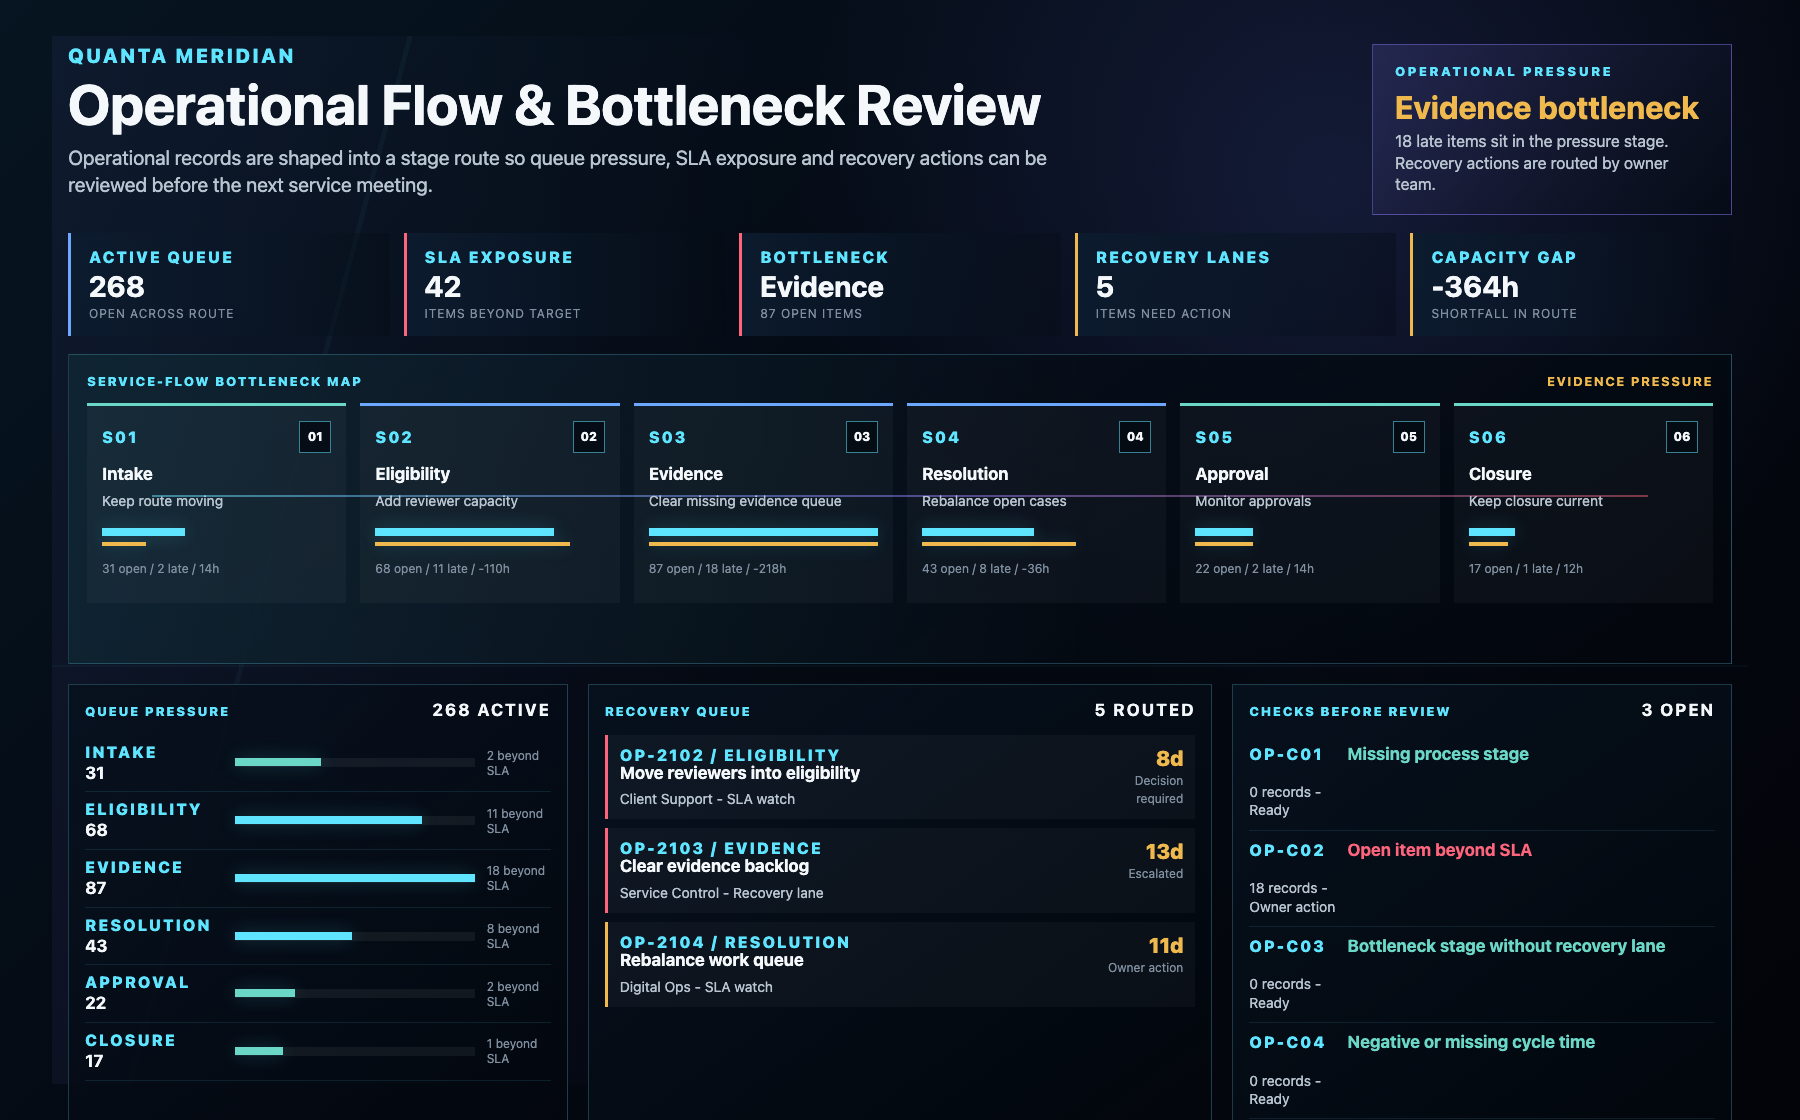This screenshot has width=1800, height=1120.
Task: Click the Intake queue pressure progress bar
Action: (x=355, y=762)
